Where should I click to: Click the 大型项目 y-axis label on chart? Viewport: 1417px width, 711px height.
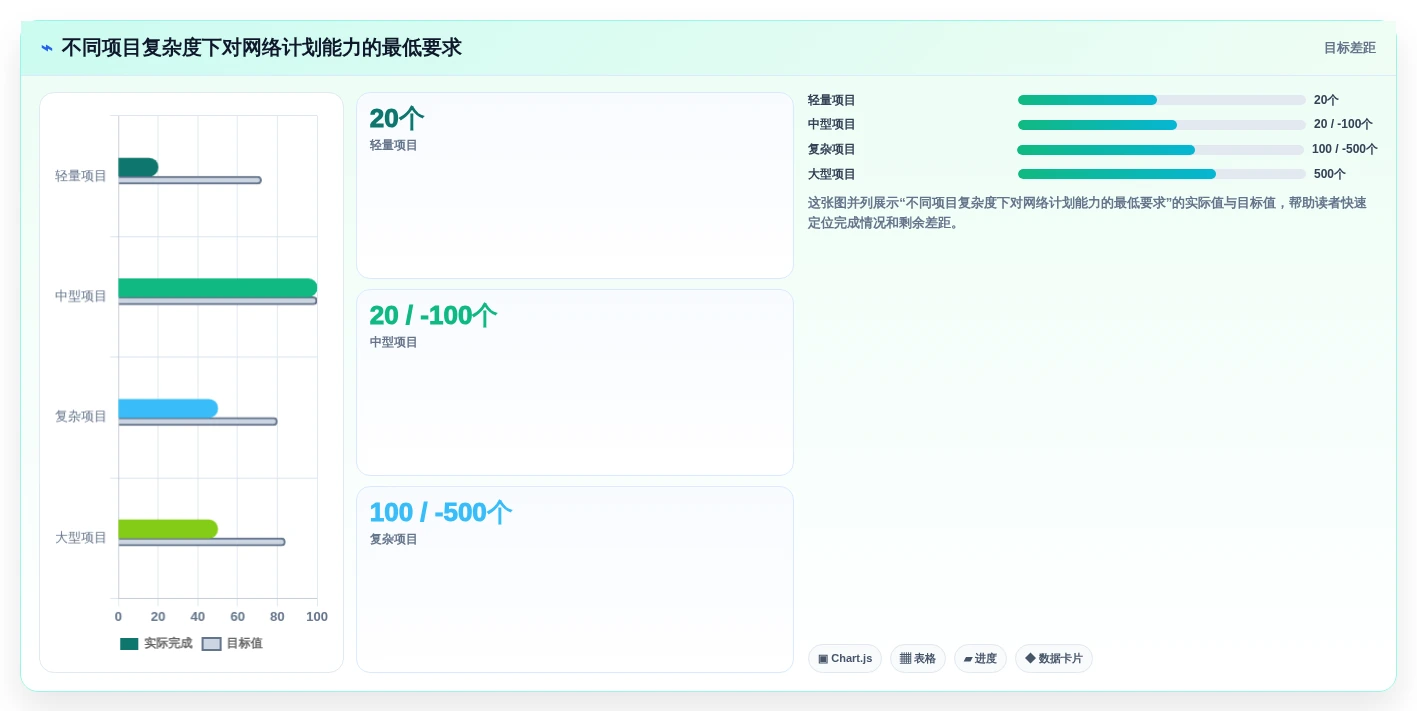(81, 537)
